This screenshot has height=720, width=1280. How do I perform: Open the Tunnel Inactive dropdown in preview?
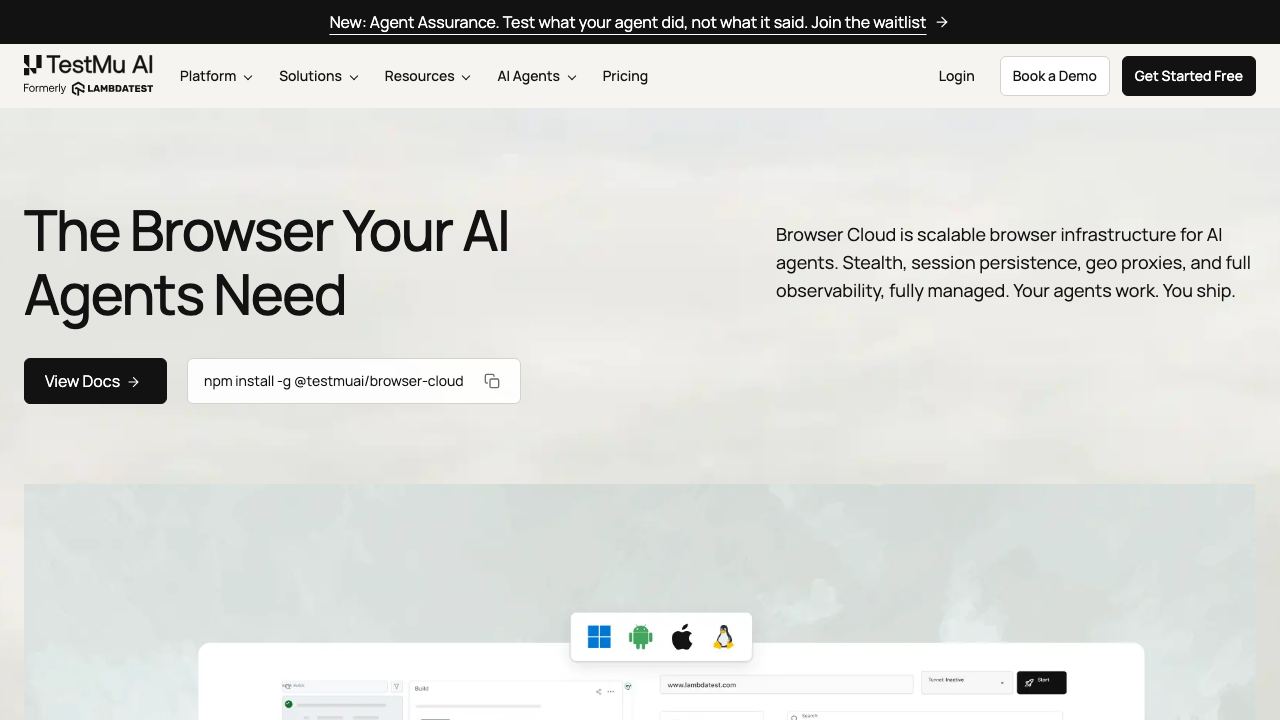coord(966,682)
